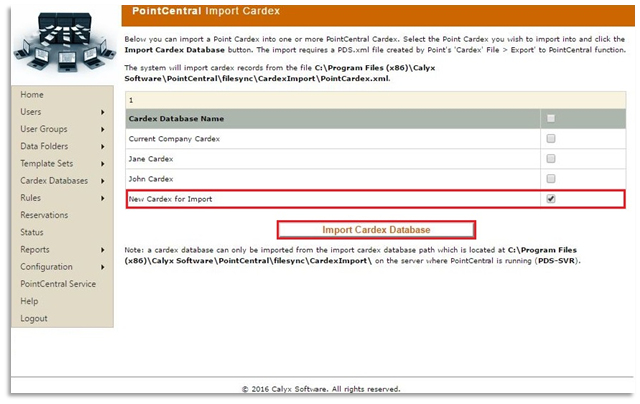Screen dimensions: 640x404
Task: Open the Template Sets menu item
Action: [47, 163]
